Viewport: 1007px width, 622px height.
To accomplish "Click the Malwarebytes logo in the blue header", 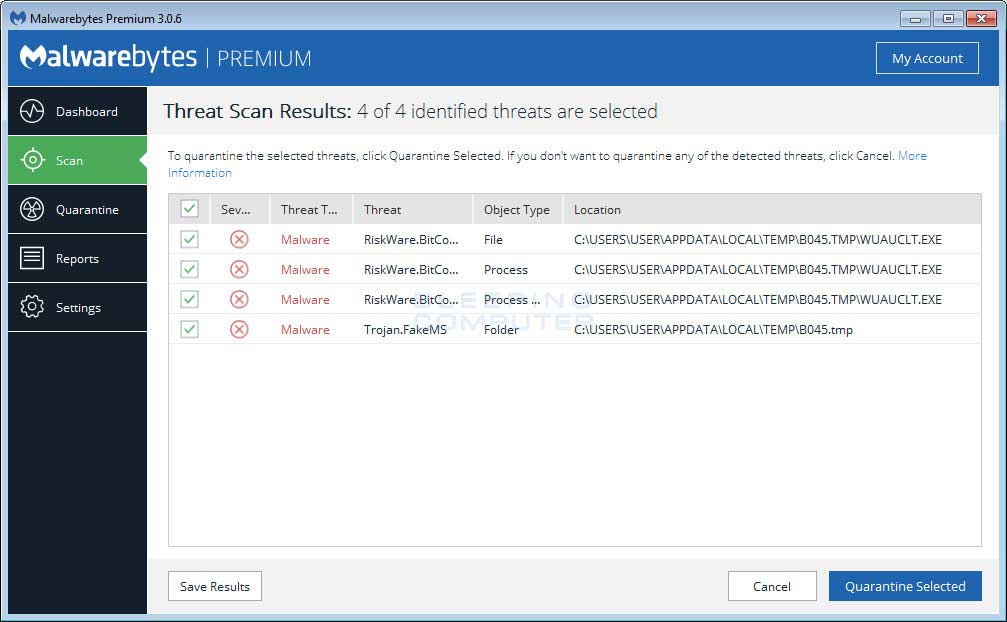I will tap(108, 57).
